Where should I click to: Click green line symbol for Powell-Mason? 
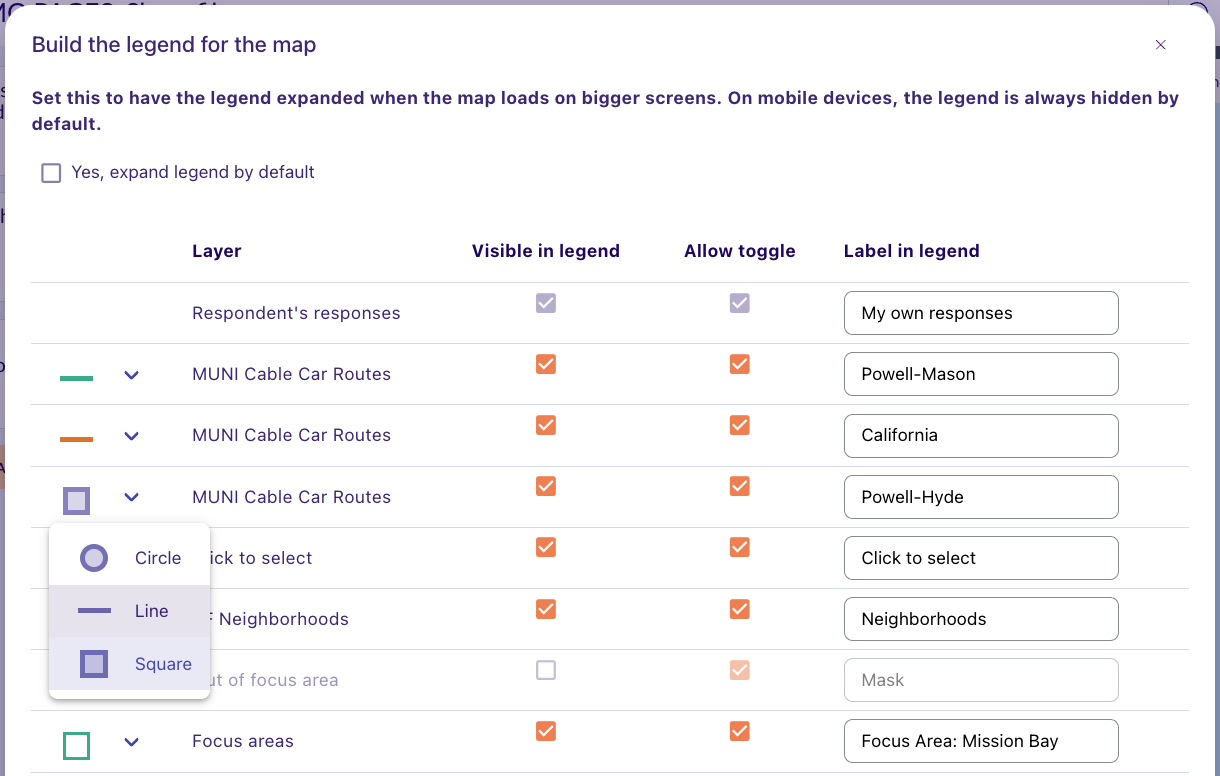click(x=76, y=378)
